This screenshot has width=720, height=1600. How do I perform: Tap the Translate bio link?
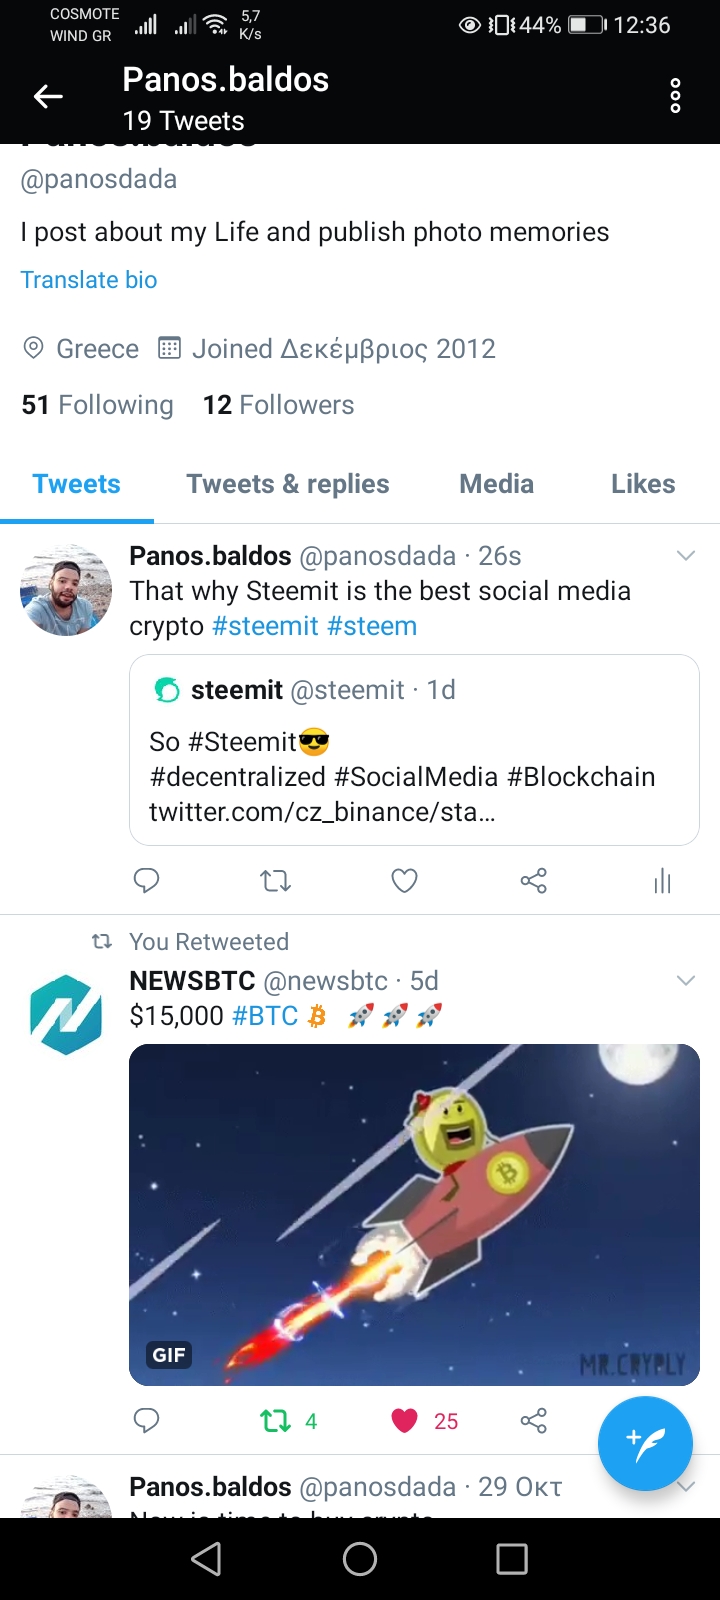pyautogui.click(x=89, y=280)
